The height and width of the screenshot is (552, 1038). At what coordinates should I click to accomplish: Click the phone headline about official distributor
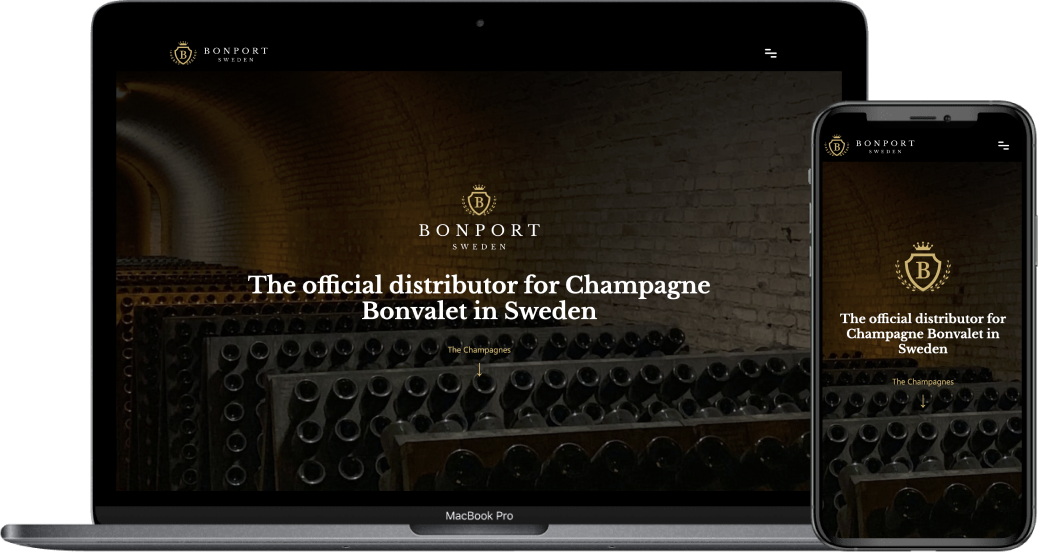[x=923, y=334]
